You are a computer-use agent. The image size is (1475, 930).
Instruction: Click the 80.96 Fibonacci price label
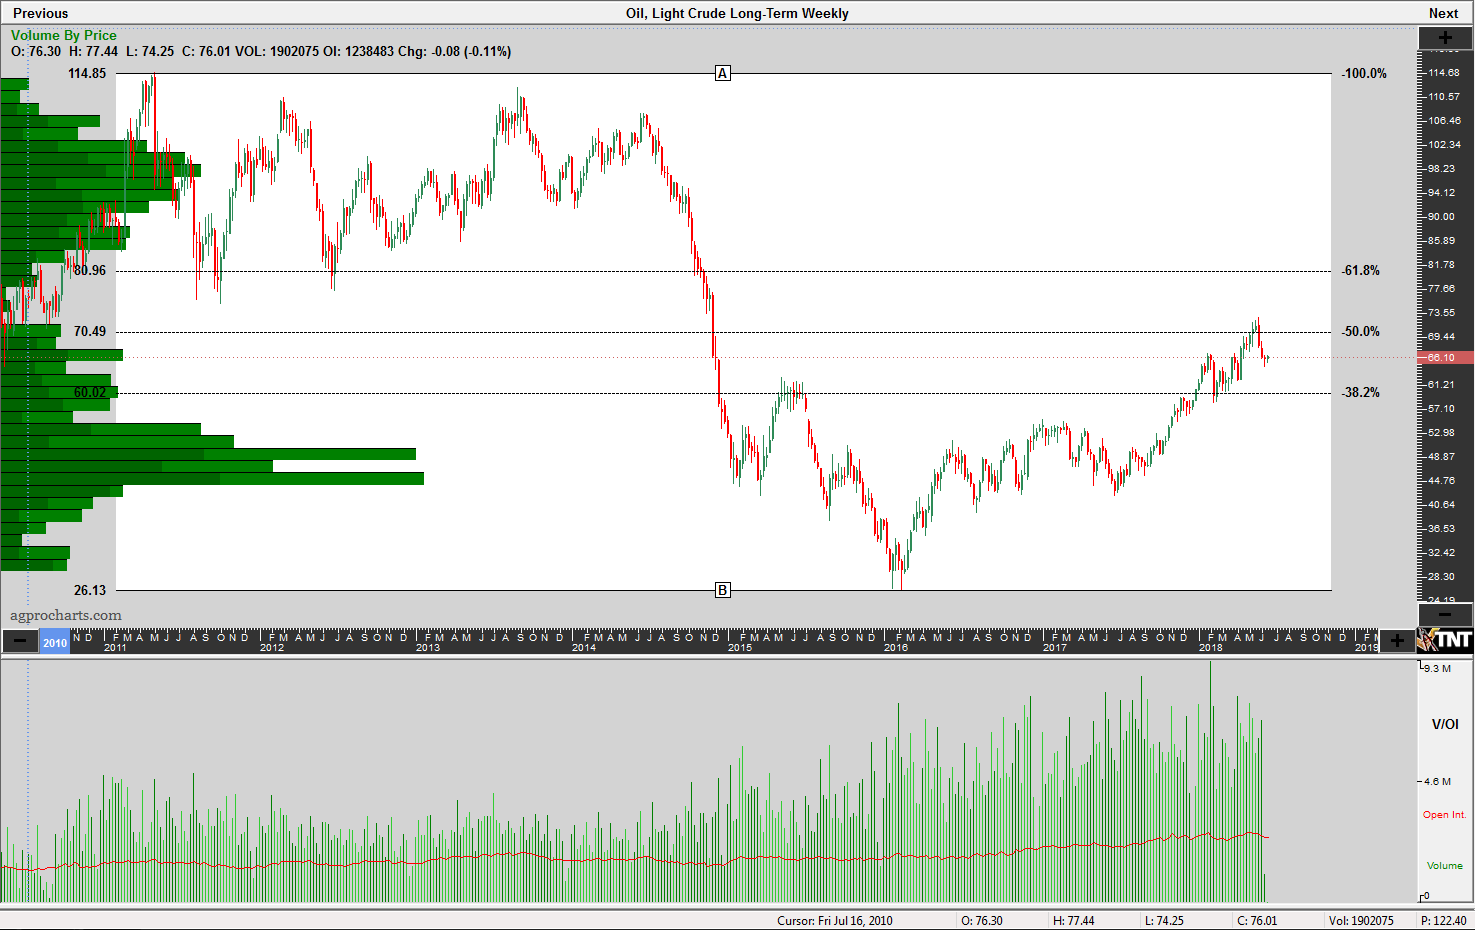click(x=90, y=270)
